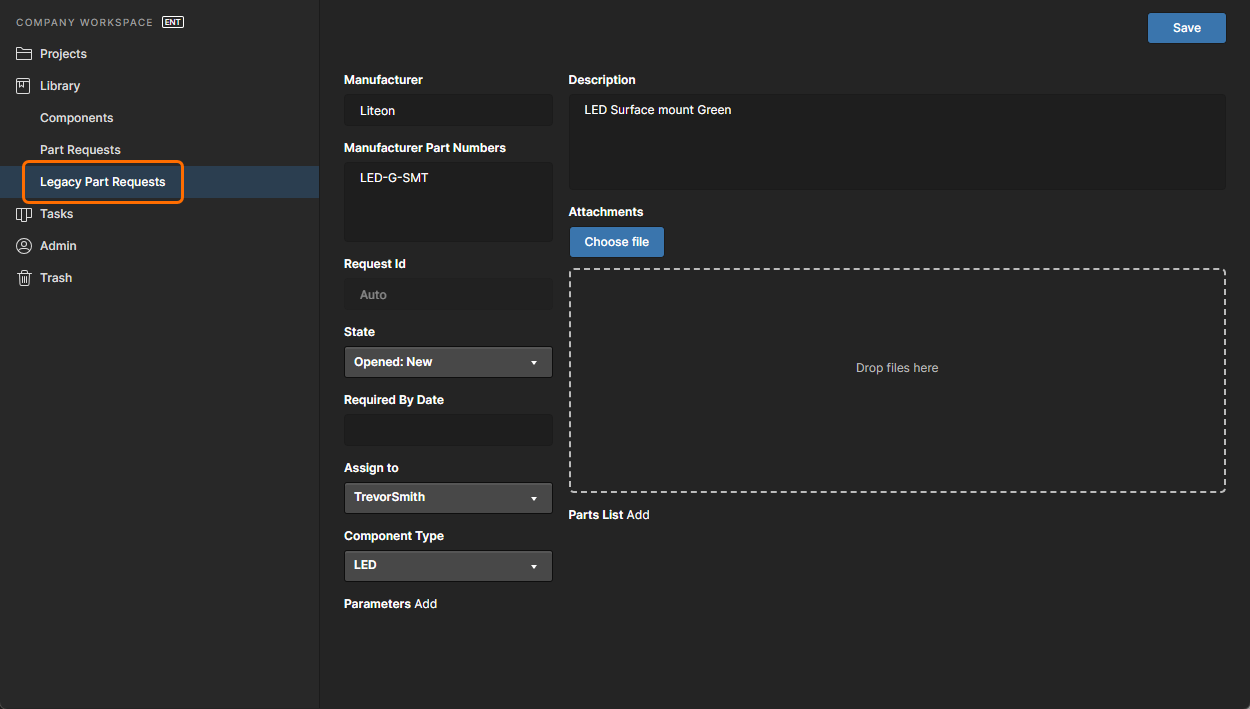Viewport: 1250px width, 709px height.
Task: Select Legacy Part Requests sidebar item
Action: 103,182
